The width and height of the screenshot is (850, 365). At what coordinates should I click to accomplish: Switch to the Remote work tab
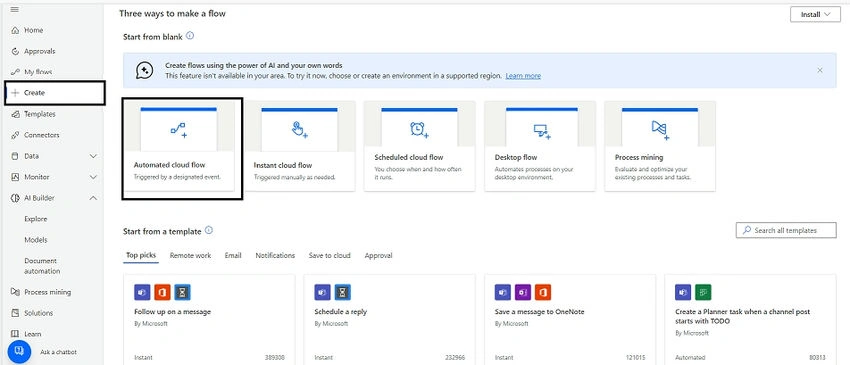190,255
